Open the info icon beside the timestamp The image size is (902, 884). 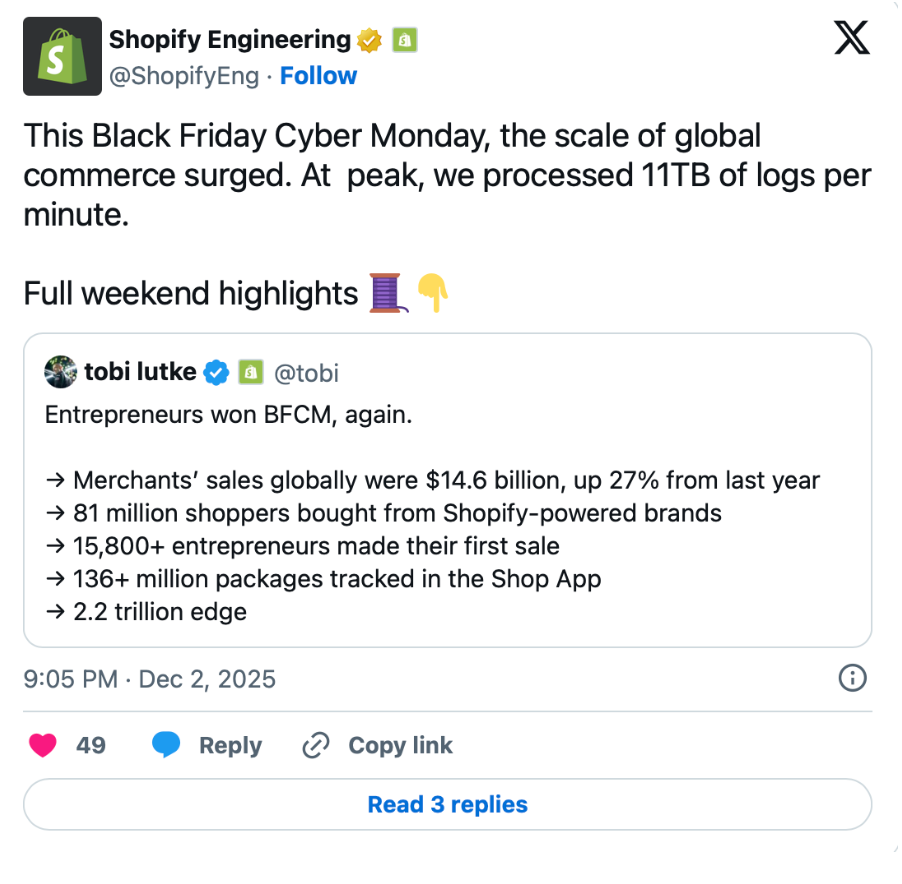click(852, 679)
